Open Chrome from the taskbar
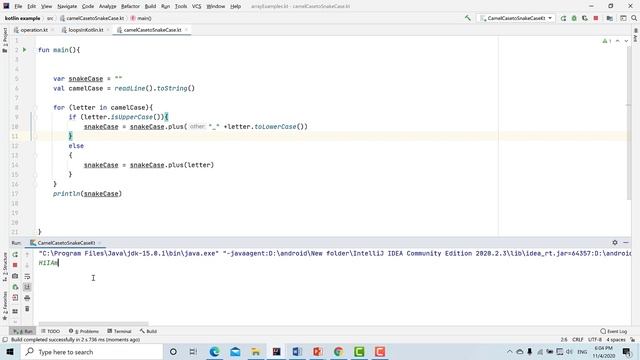The image size is (640, 360). [x=338, y=351]
